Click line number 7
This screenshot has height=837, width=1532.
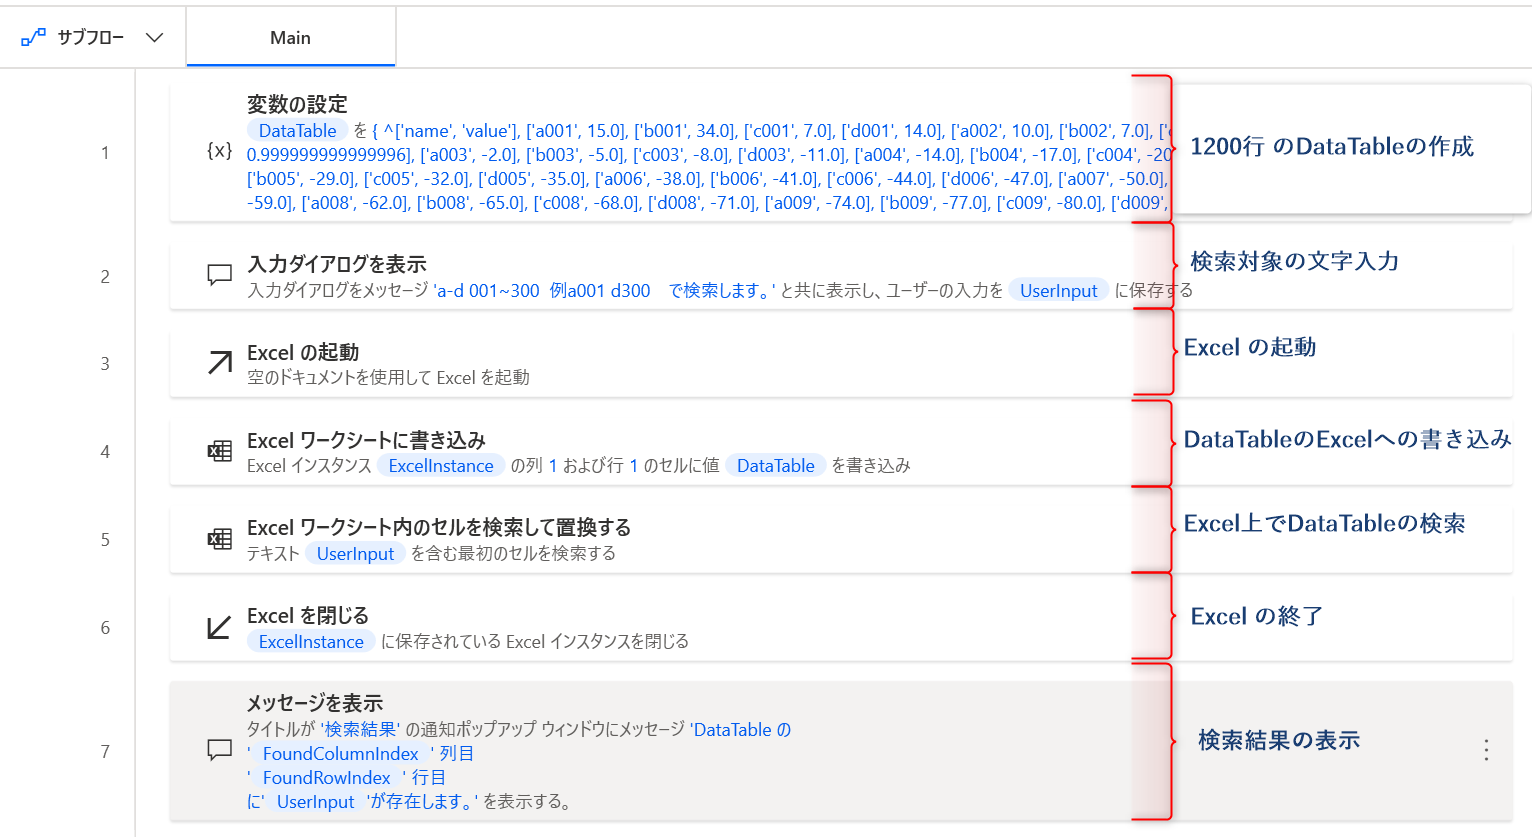tap(105, 752)
